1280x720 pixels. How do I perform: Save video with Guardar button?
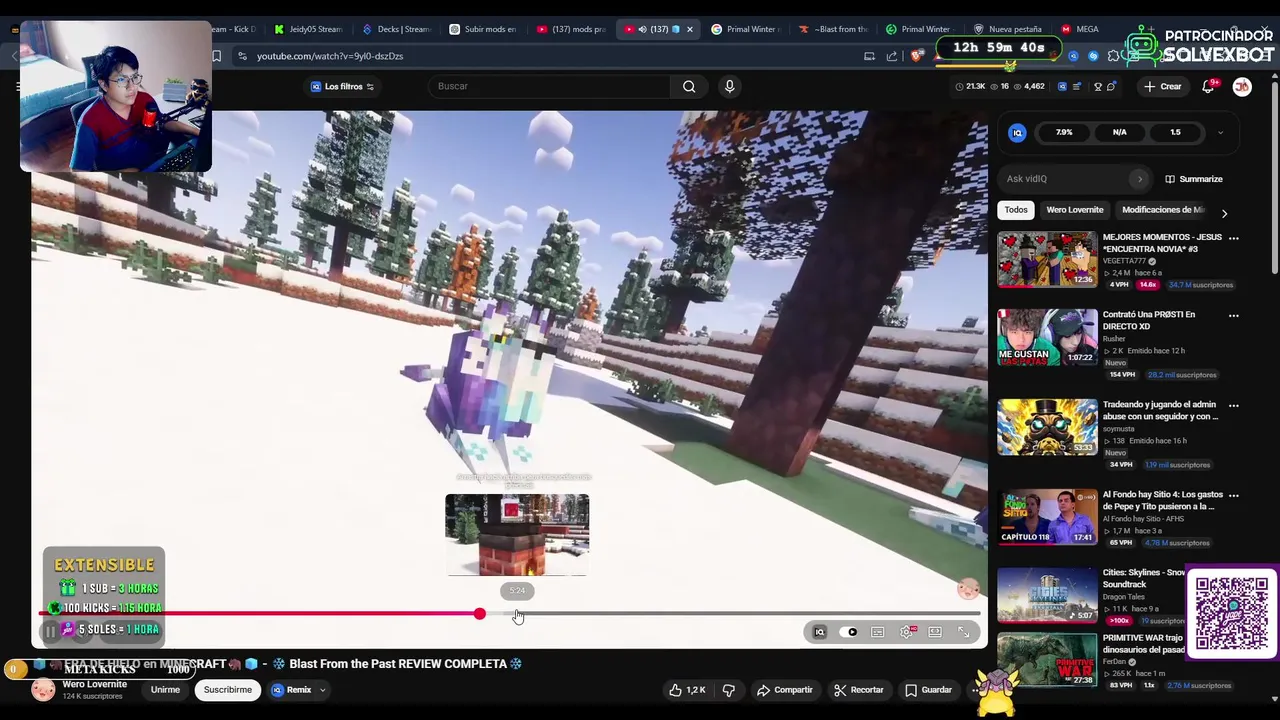coord(928,690)
